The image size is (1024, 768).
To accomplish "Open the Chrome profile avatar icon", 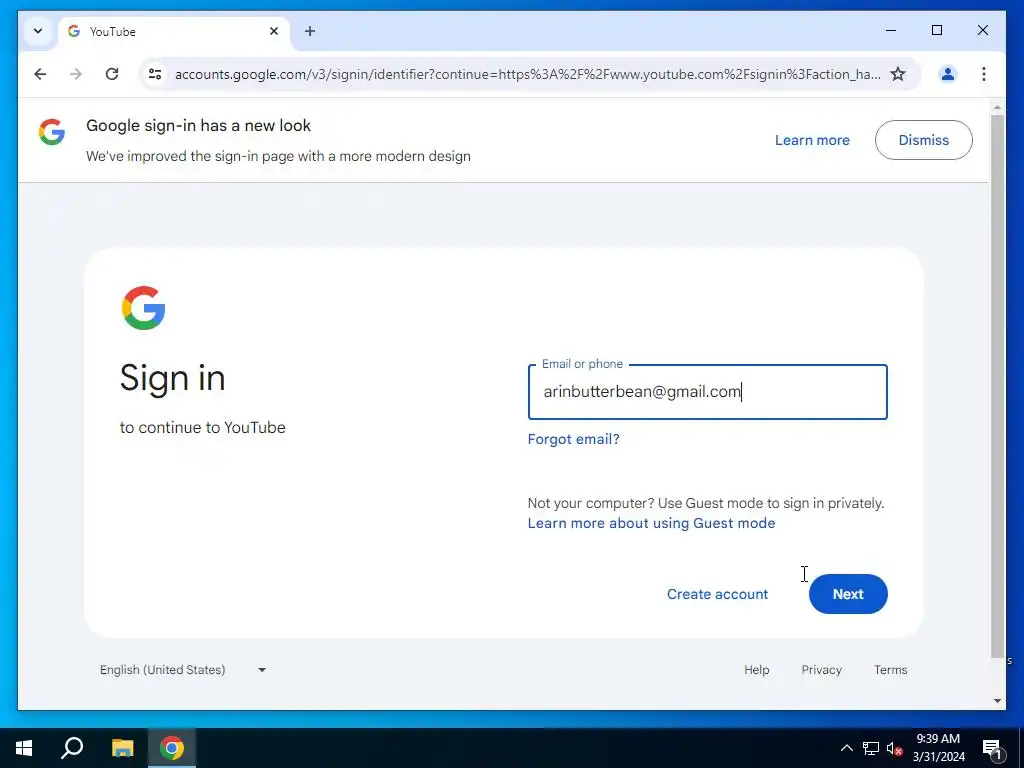I will coord(948,74).
